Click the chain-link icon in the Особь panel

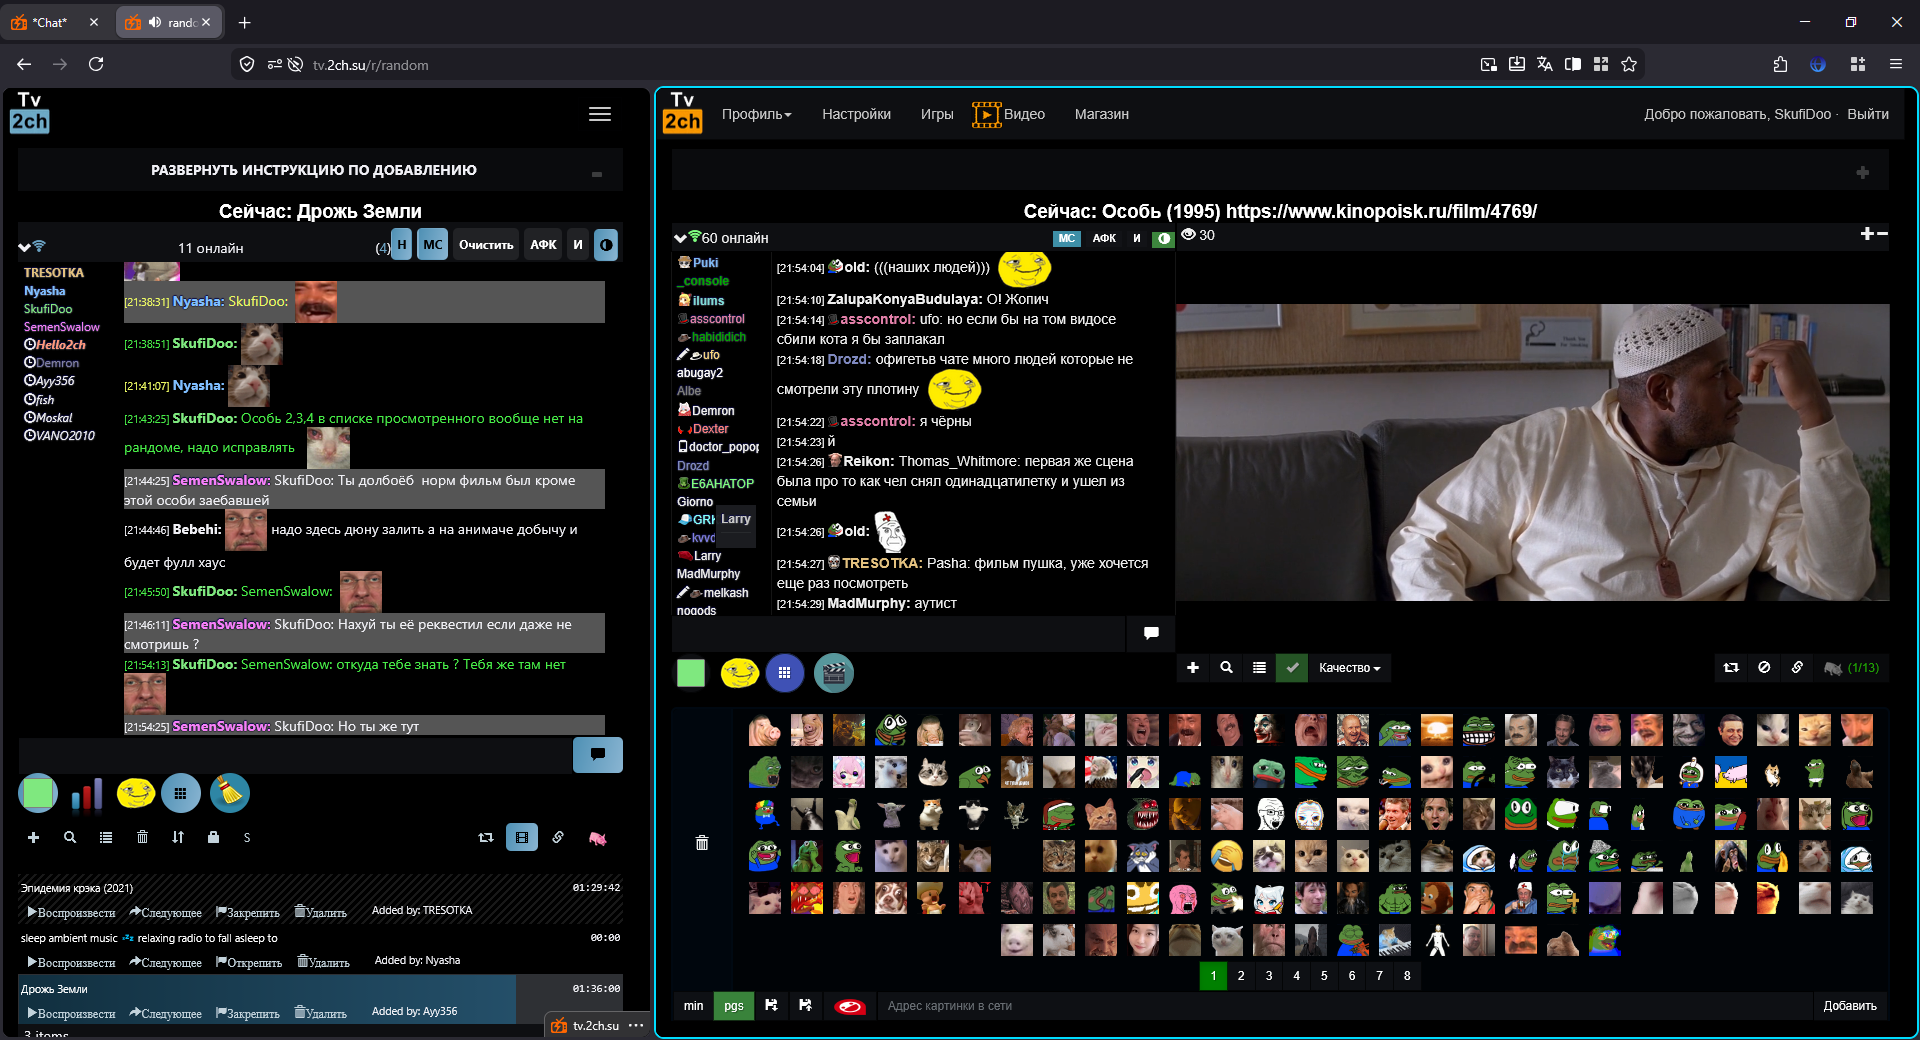[1797, 667]
